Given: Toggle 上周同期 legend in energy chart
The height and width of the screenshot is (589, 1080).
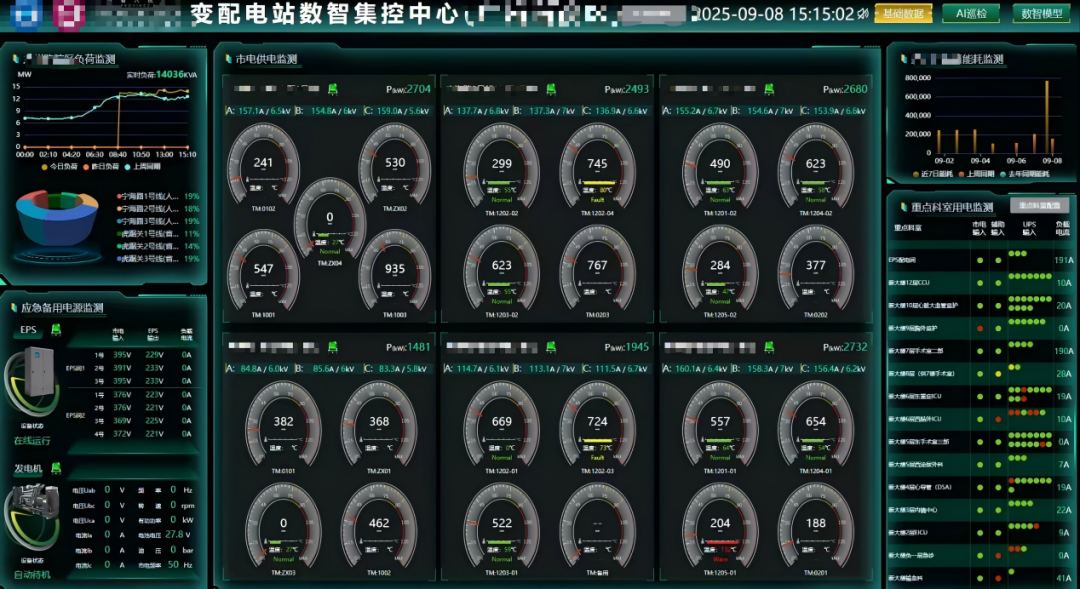Looking at the screenshot, I should click(x=979, y=174).
